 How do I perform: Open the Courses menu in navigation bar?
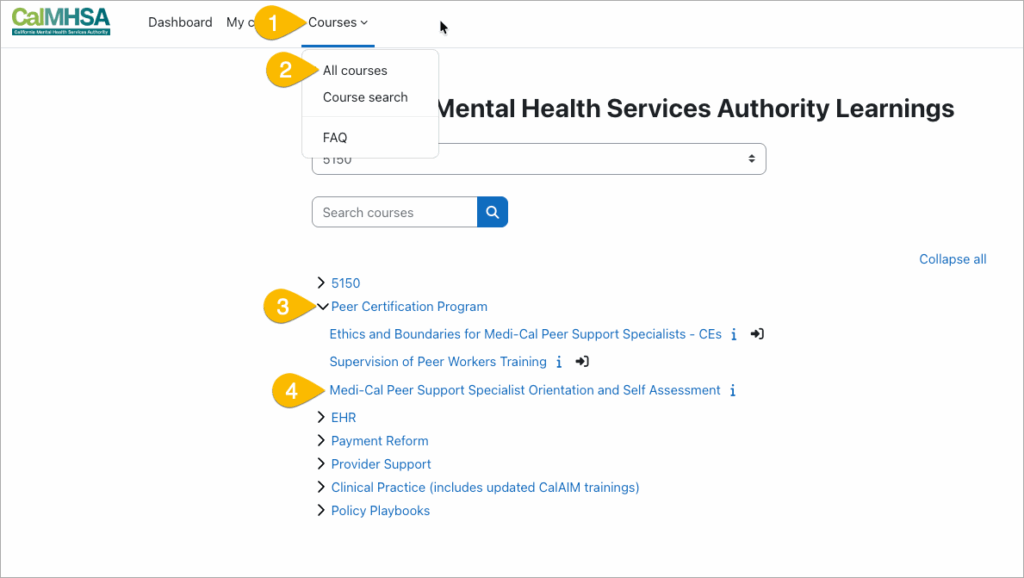(338, 22)
